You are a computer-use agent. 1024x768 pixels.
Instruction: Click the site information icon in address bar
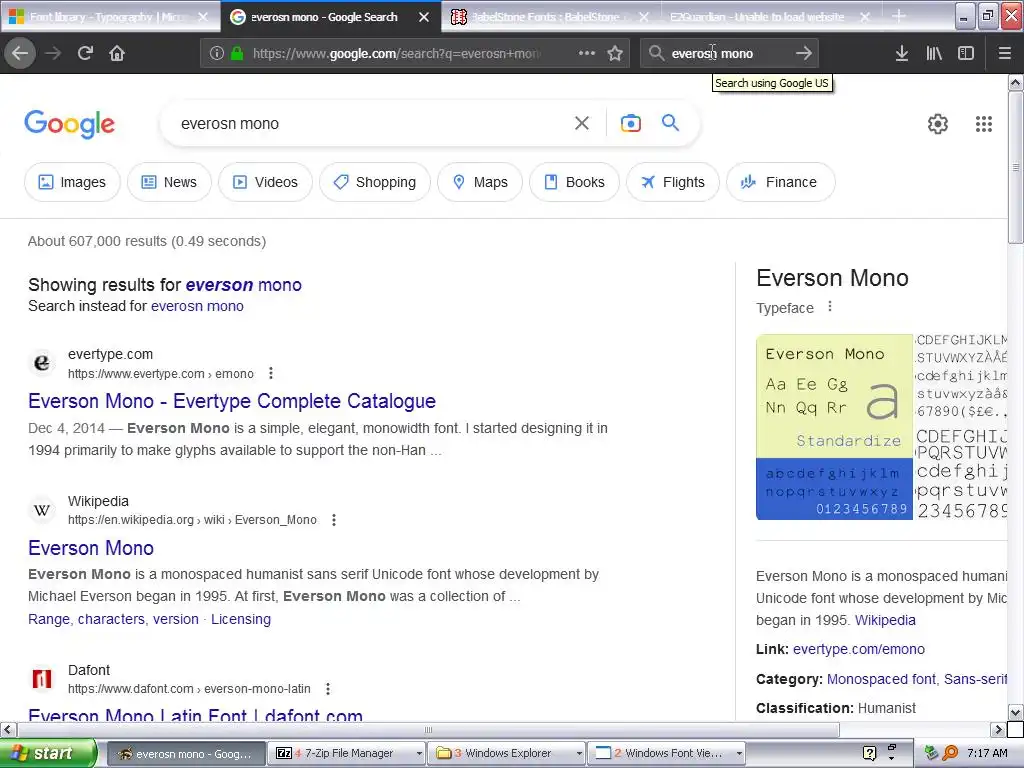(217, 54)
